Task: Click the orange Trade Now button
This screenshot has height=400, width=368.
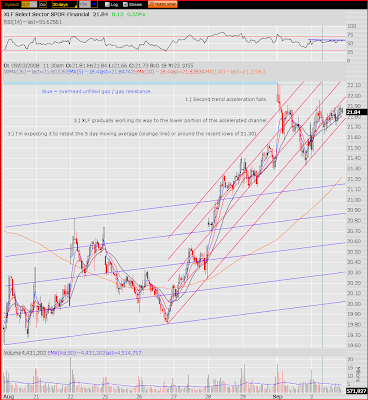Action: coord(163,5)
